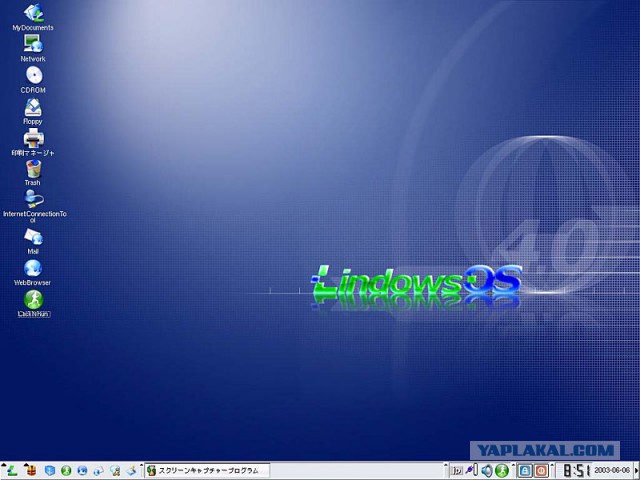This screenshot has height=480, width=640.
Task: Click the network plug tray icon
Action: coord(471,470)
